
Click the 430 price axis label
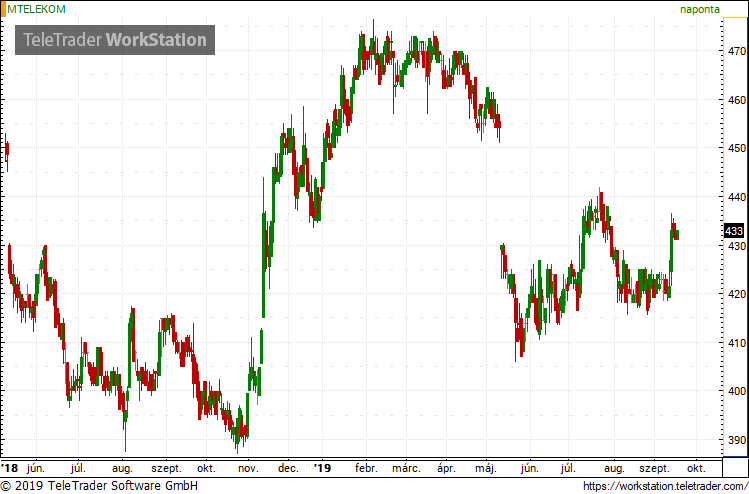(x=736, y=246)
